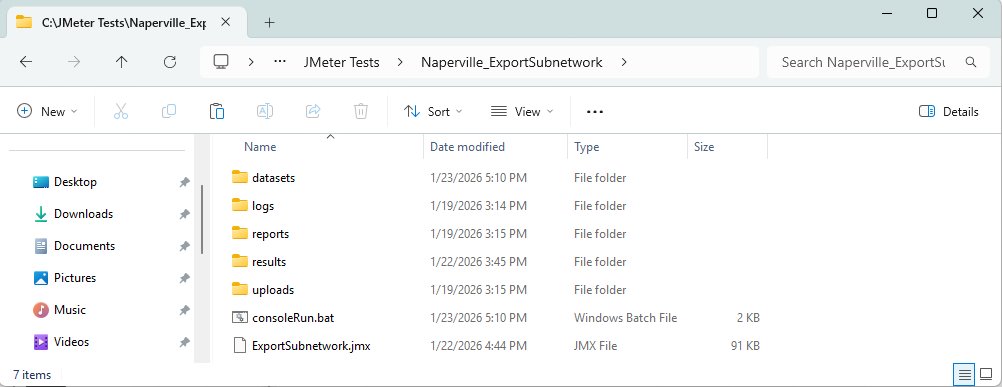Screen dimensions: 1002x387
Task: Unpin Desktop using its pin icon
Action: [x=184, y=183]
